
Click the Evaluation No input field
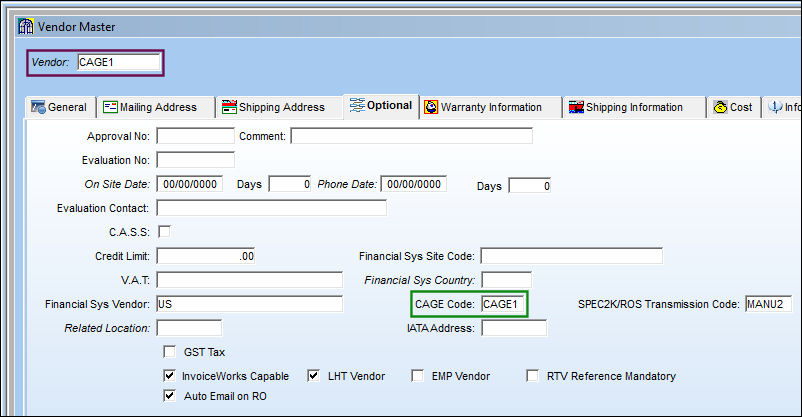click(195, 160)
